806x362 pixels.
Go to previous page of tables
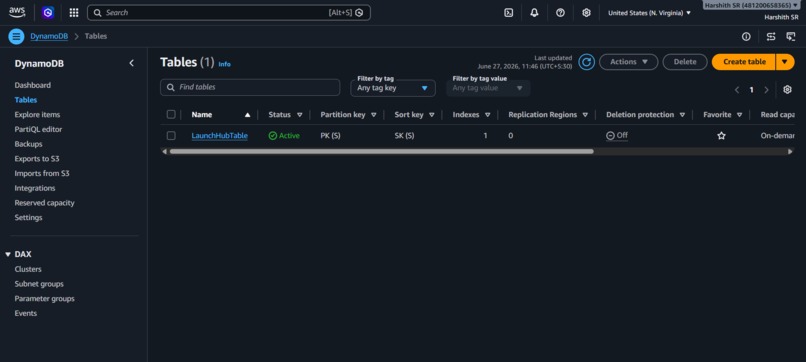pyautogui.click(x=737, y=90)
